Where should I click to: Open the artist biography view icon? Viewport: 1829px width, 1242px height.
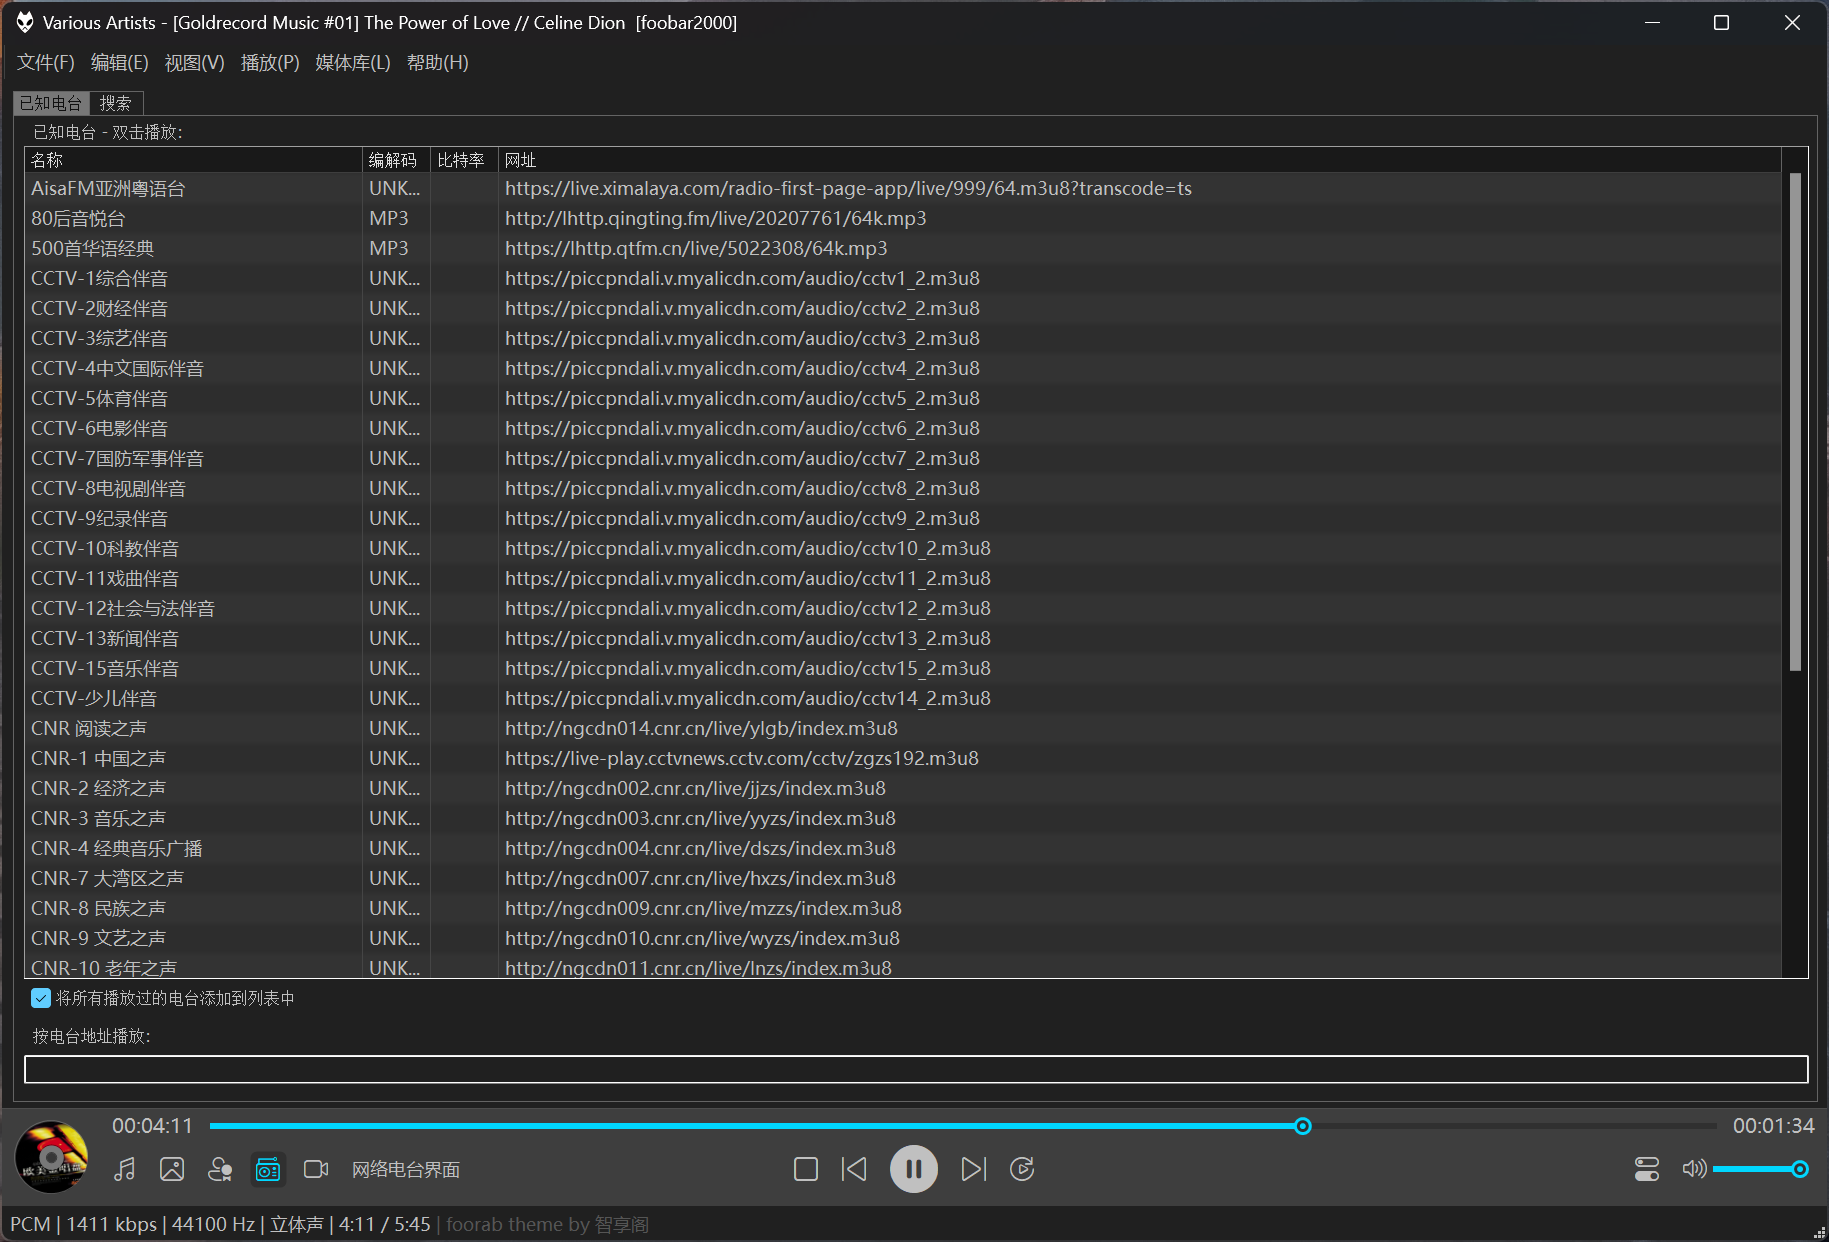tap(220, 1169)
